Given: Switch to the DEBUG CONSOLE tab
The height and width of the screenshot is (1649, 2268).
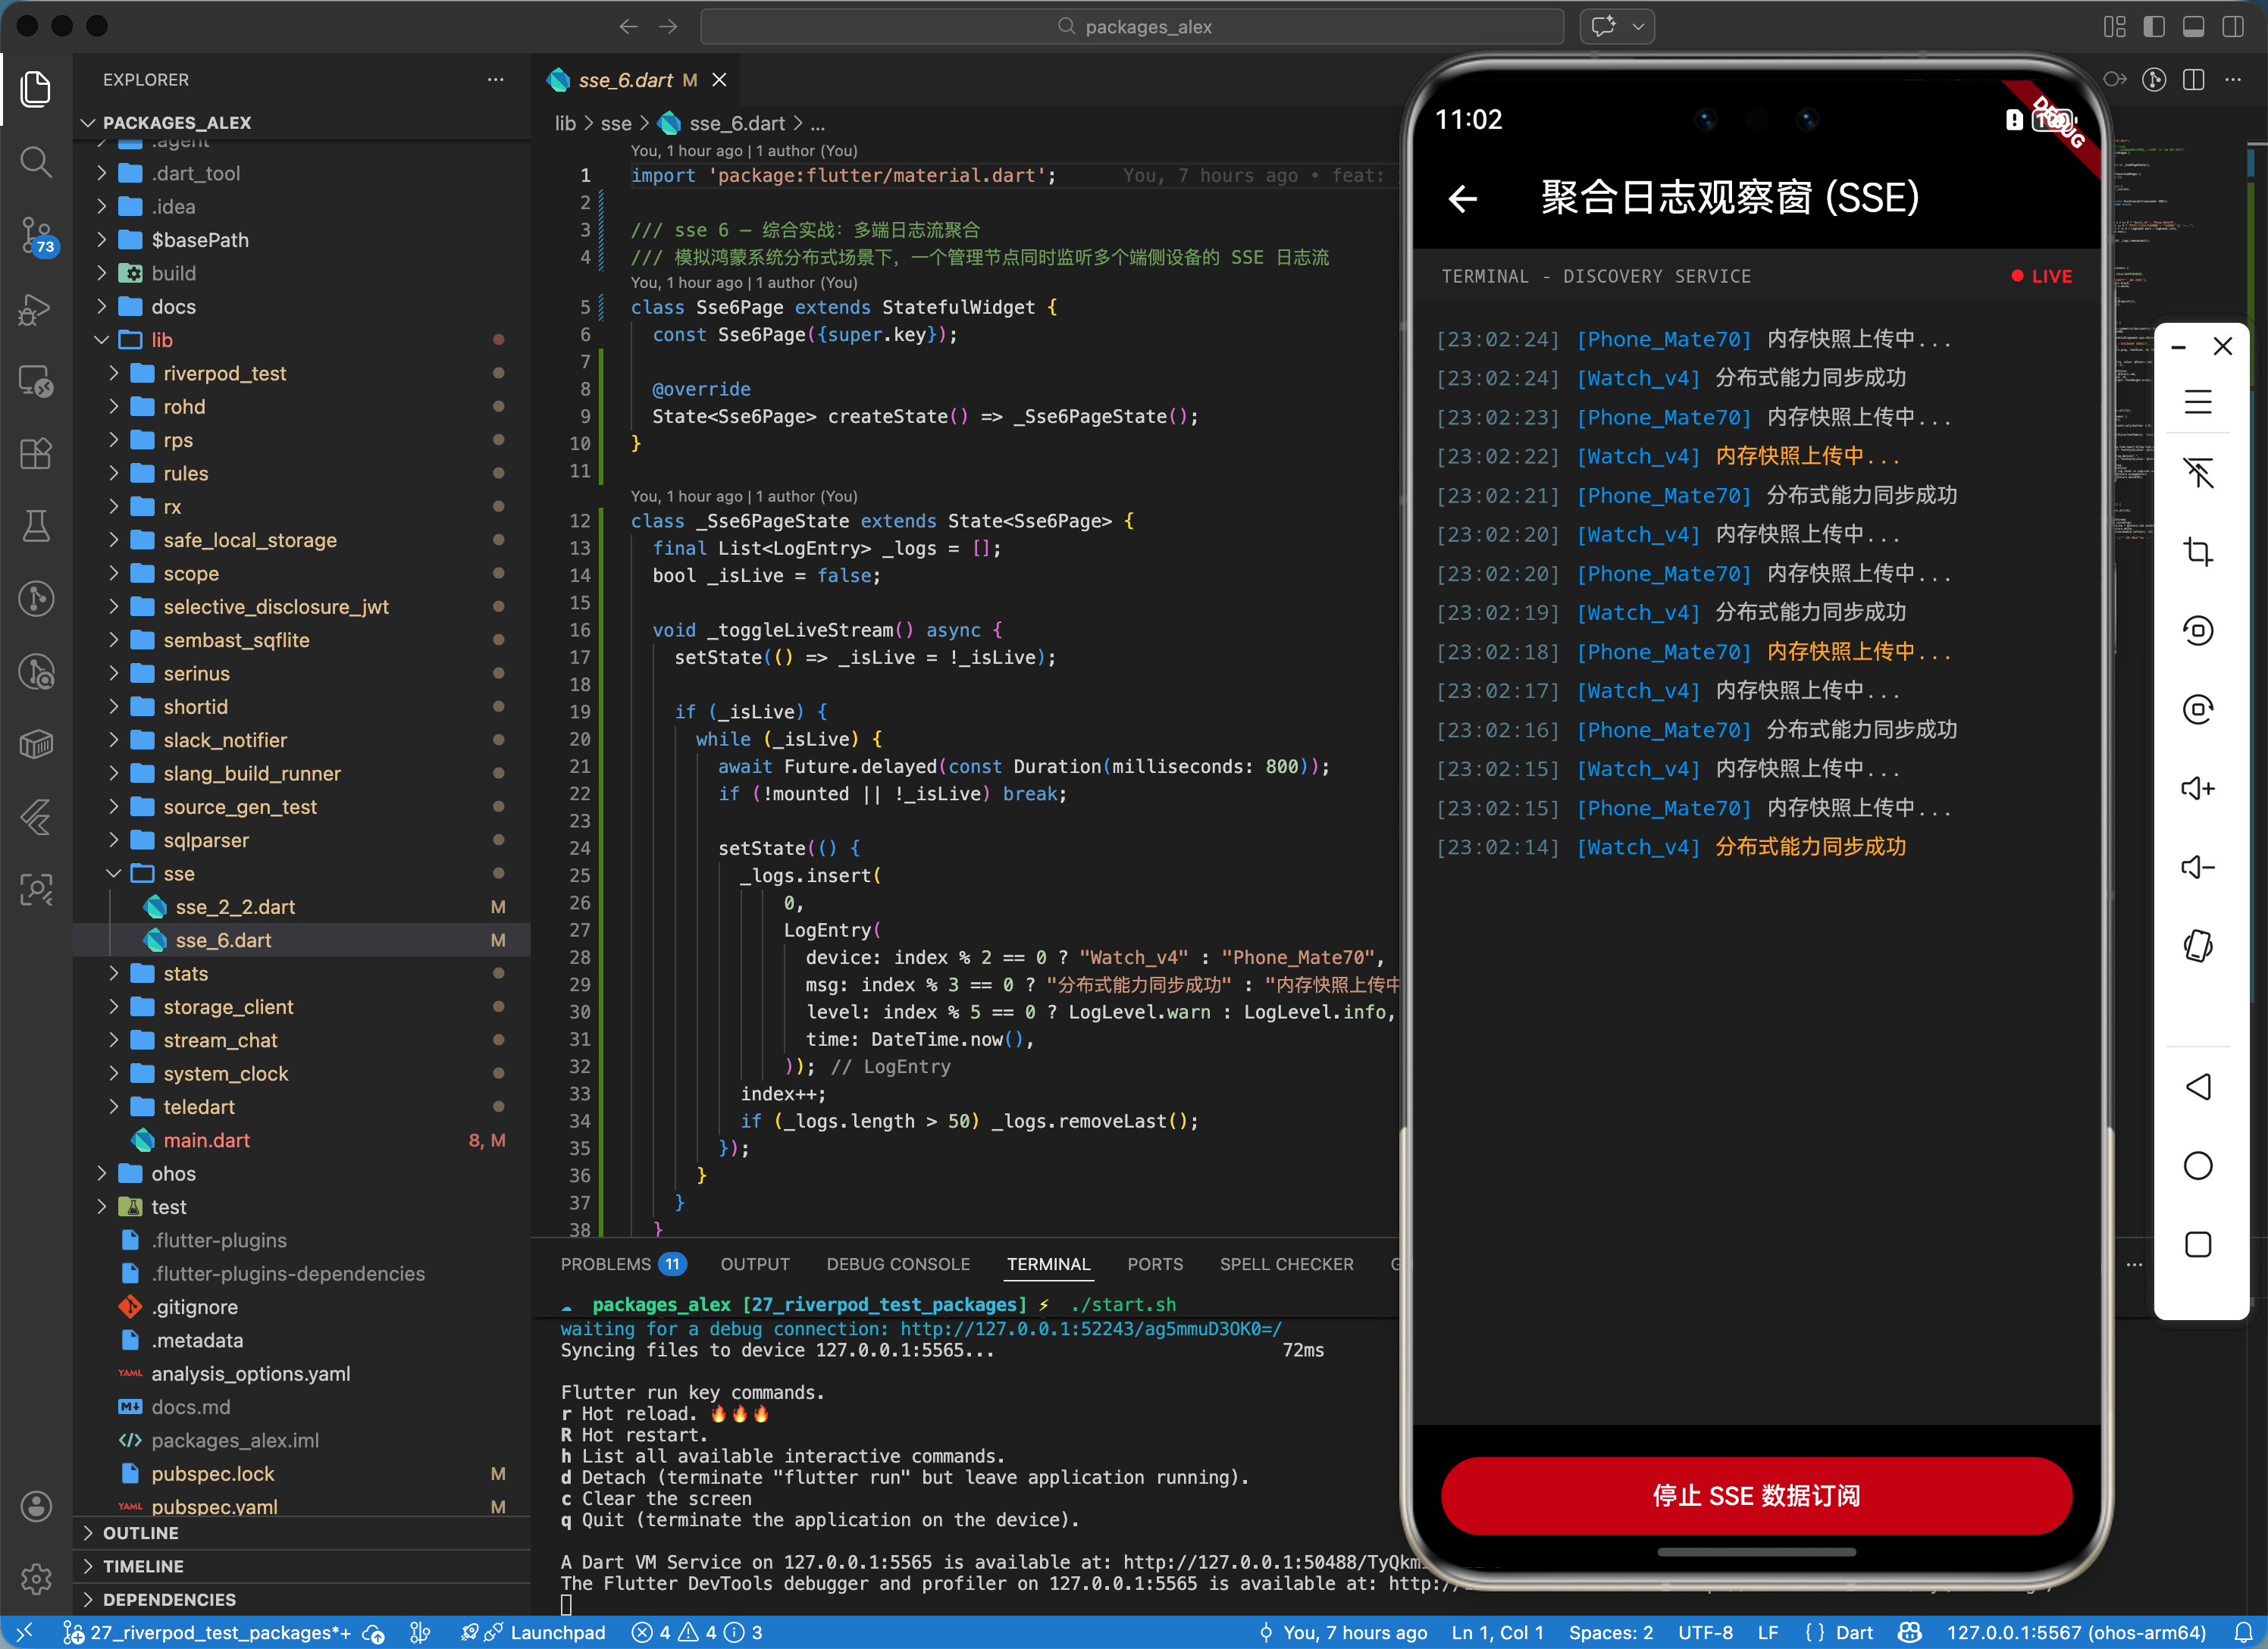Looking at the screenshot, I should point(897,1264).
